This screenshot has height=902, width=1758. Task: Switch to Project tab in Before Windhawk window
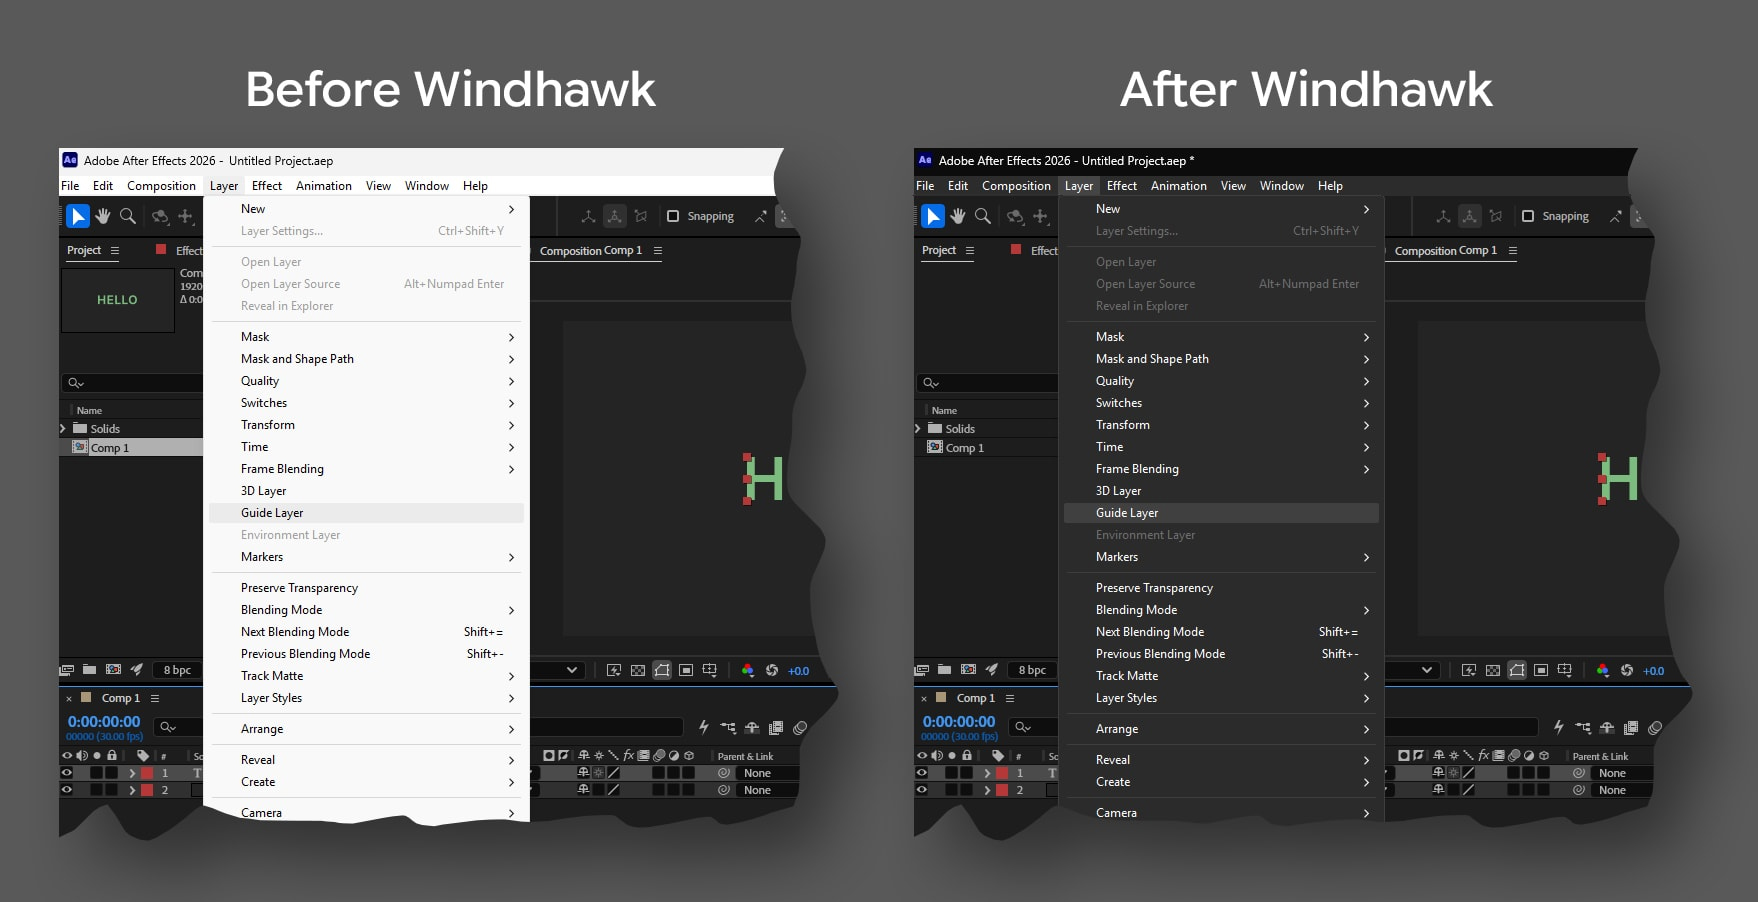coord(84,250)
